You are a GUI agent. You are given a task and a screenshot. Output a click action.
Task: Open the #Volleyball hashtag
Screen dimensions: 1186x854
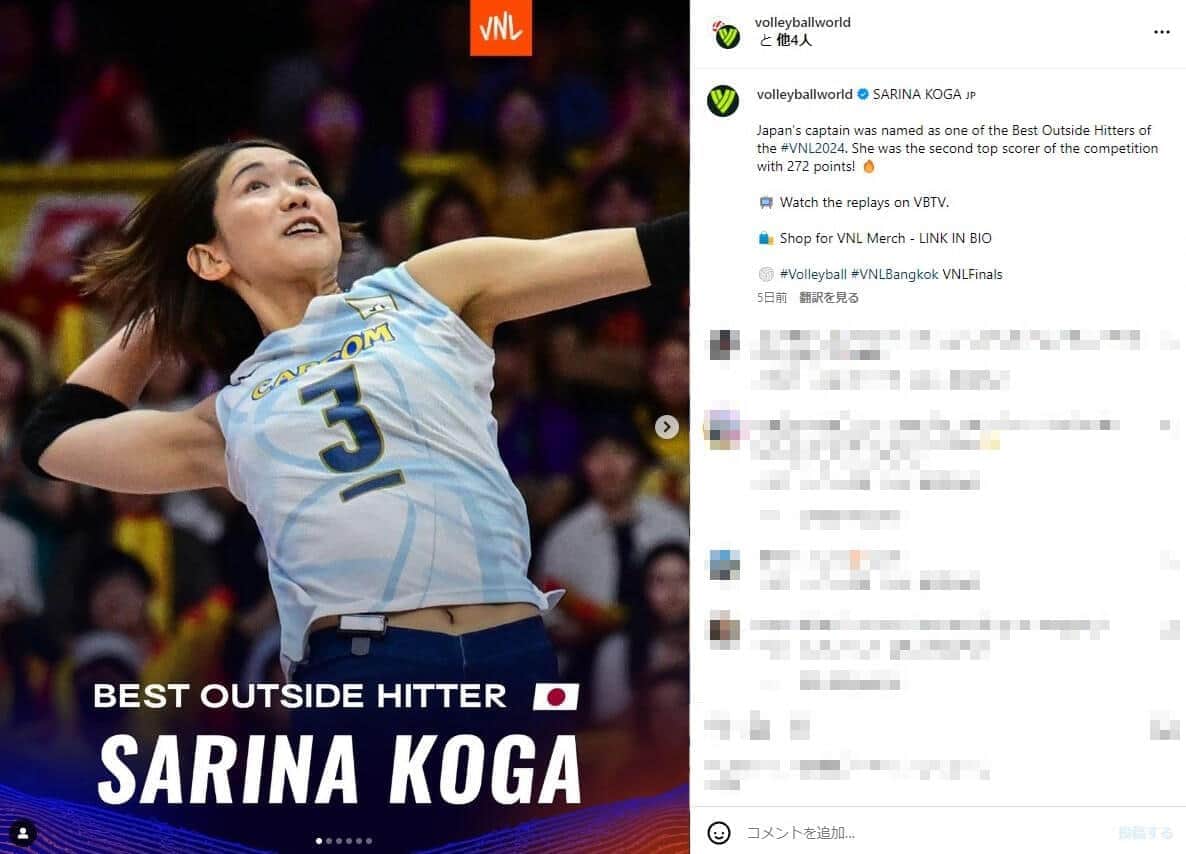click(x=812, y=274)
